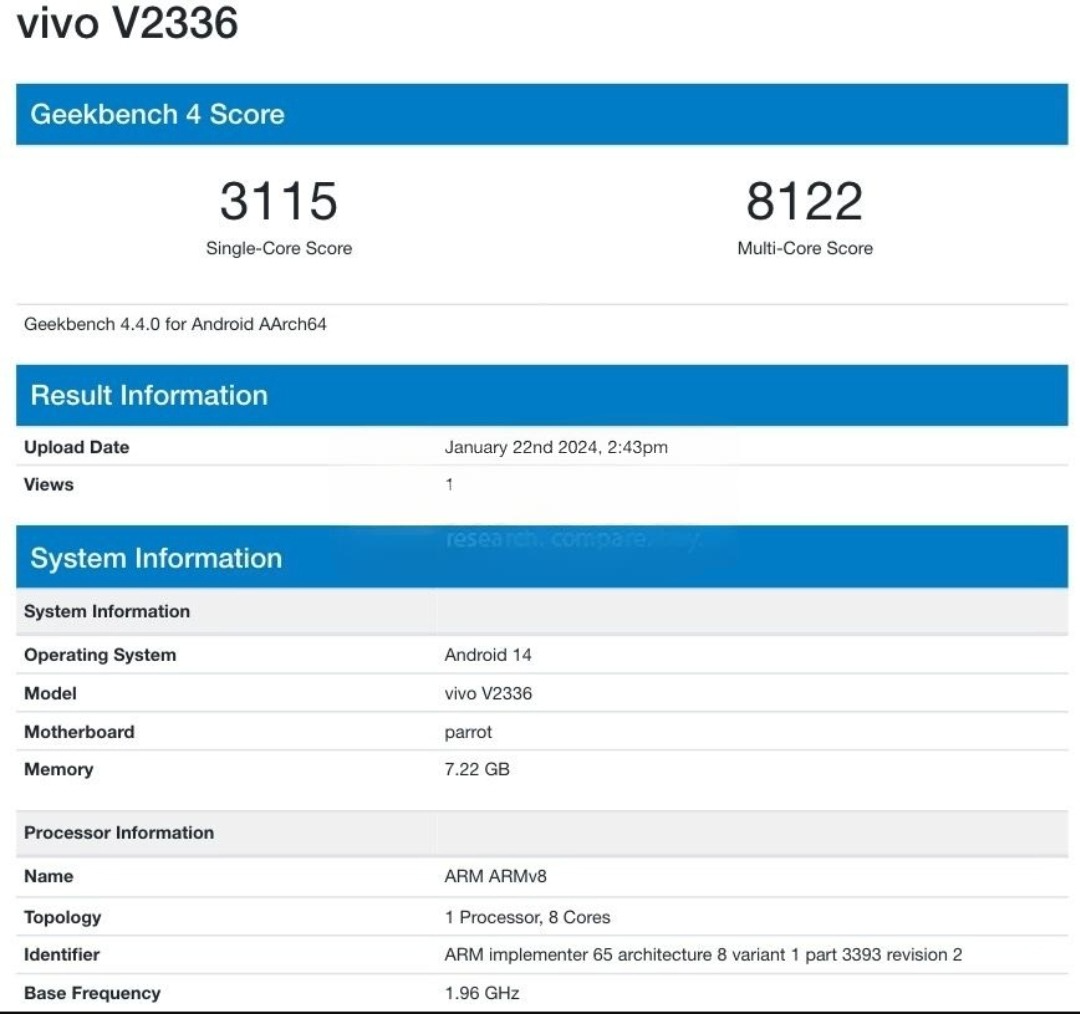Image resolution: width=1080 pixels, height=1014 pixels.
Task: Click the 'Multi-Core Score' label
Action: pyautogui.click(x=804, y=248)
